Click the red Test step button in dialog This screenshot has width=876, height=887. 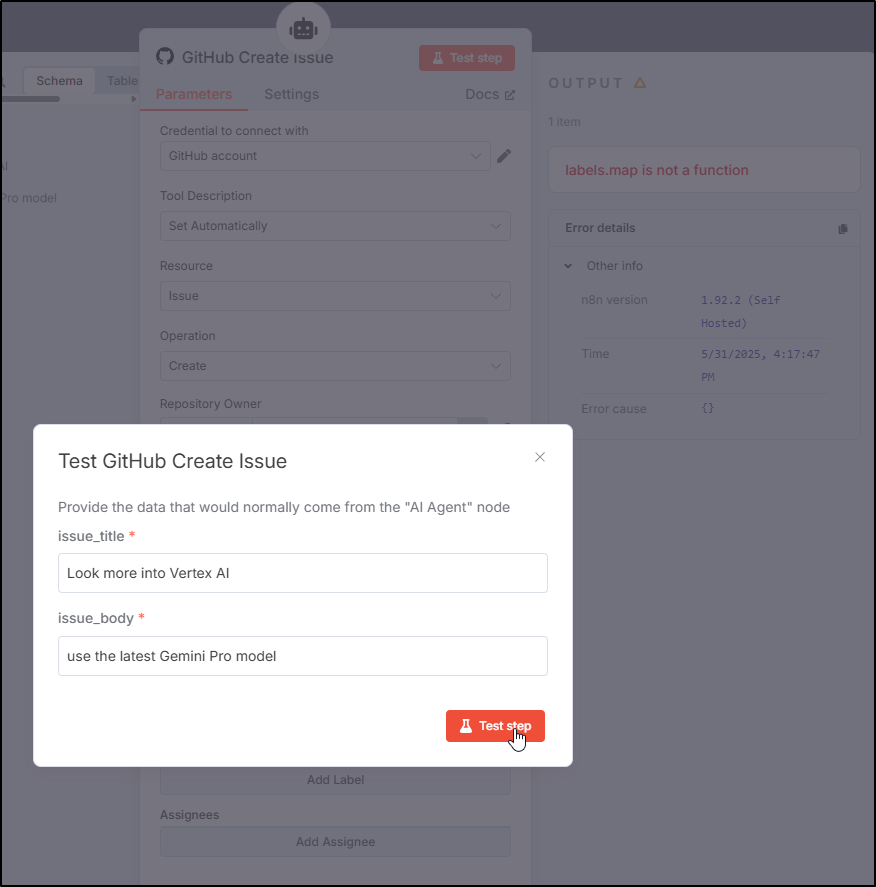point(495,726)
